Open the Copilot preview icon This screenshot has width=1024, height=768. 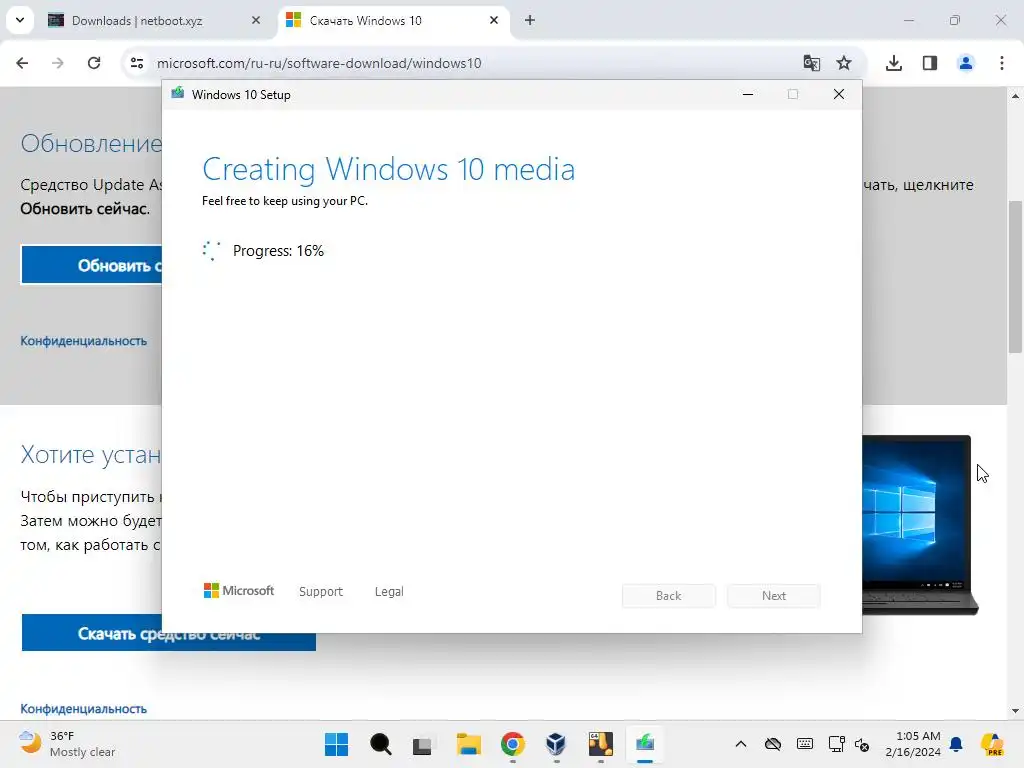pyautogui.click(x=992, y=744)
